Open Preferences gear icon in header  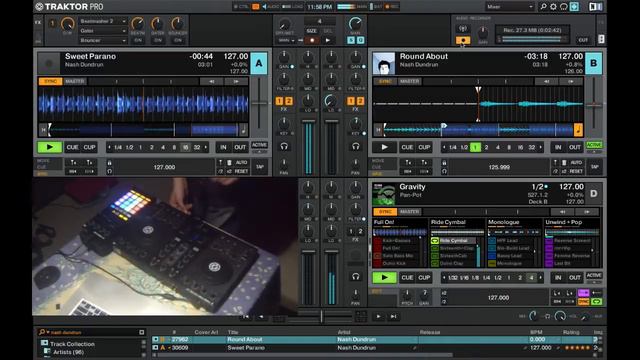tap(553, 7)
